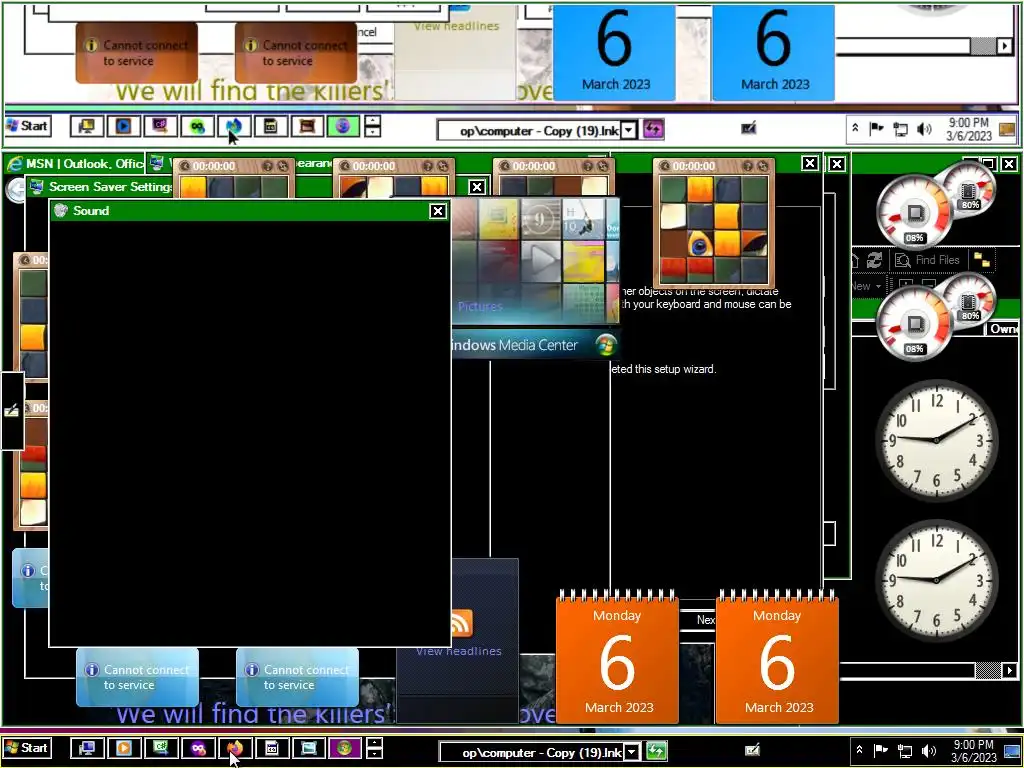Click the volume icon in the upper taskbar tray

coord(924,129)
